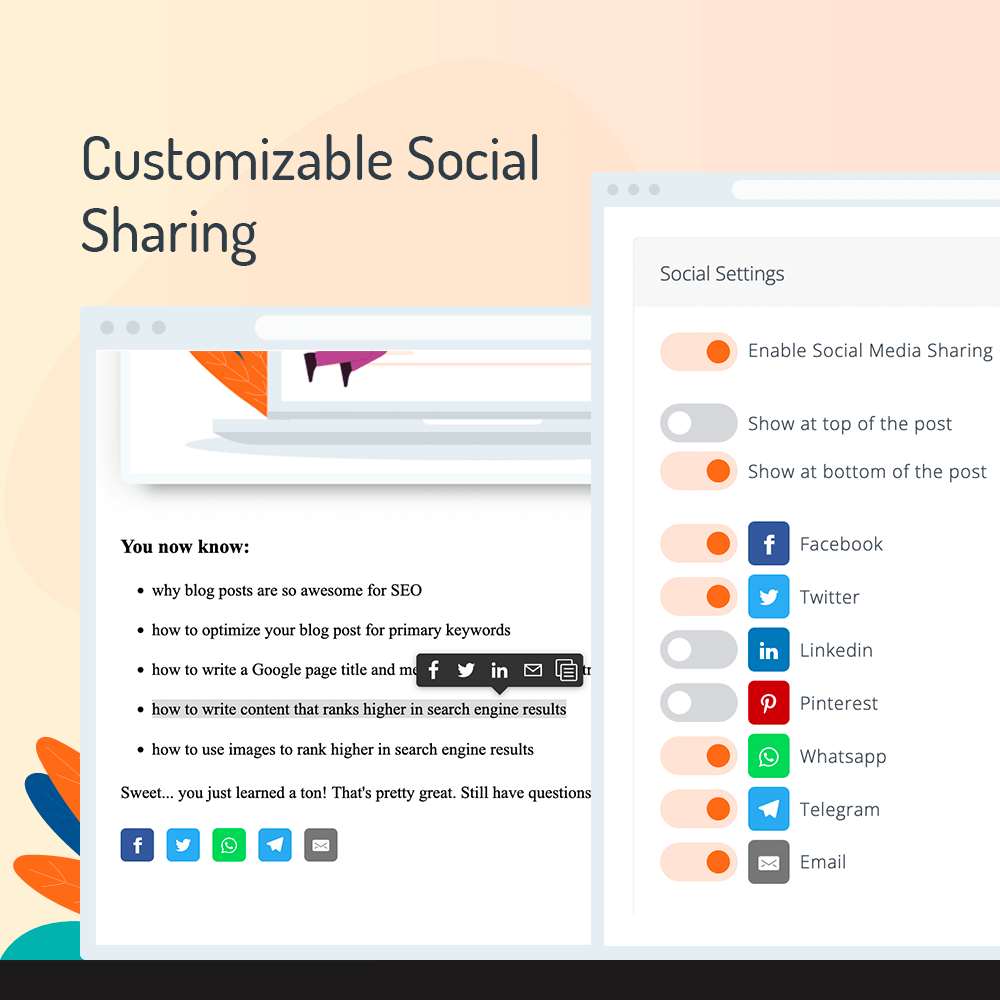Share post via green Whatsapp button below article
The width and height of the screenshot is (1000, 1000).
point(229,844)
